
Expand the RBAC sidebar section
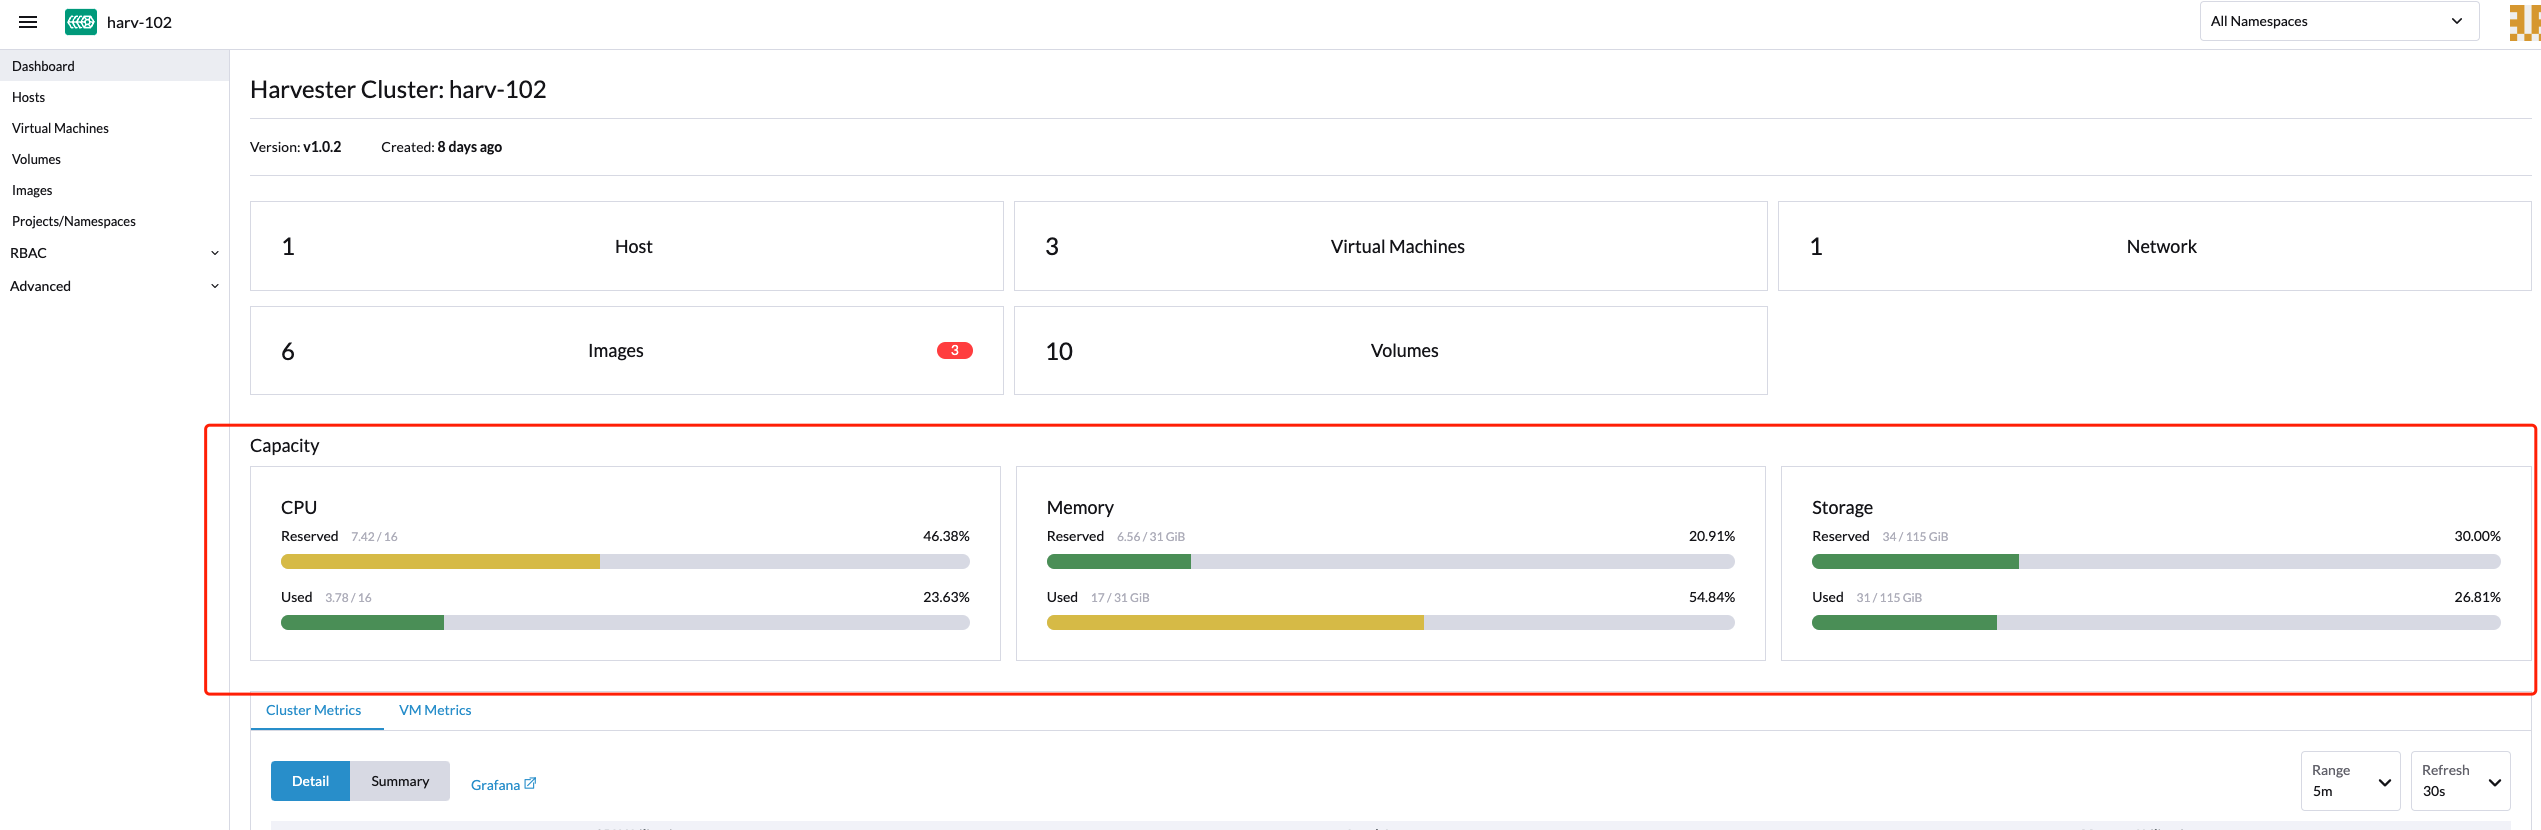(x=114, y=253)
